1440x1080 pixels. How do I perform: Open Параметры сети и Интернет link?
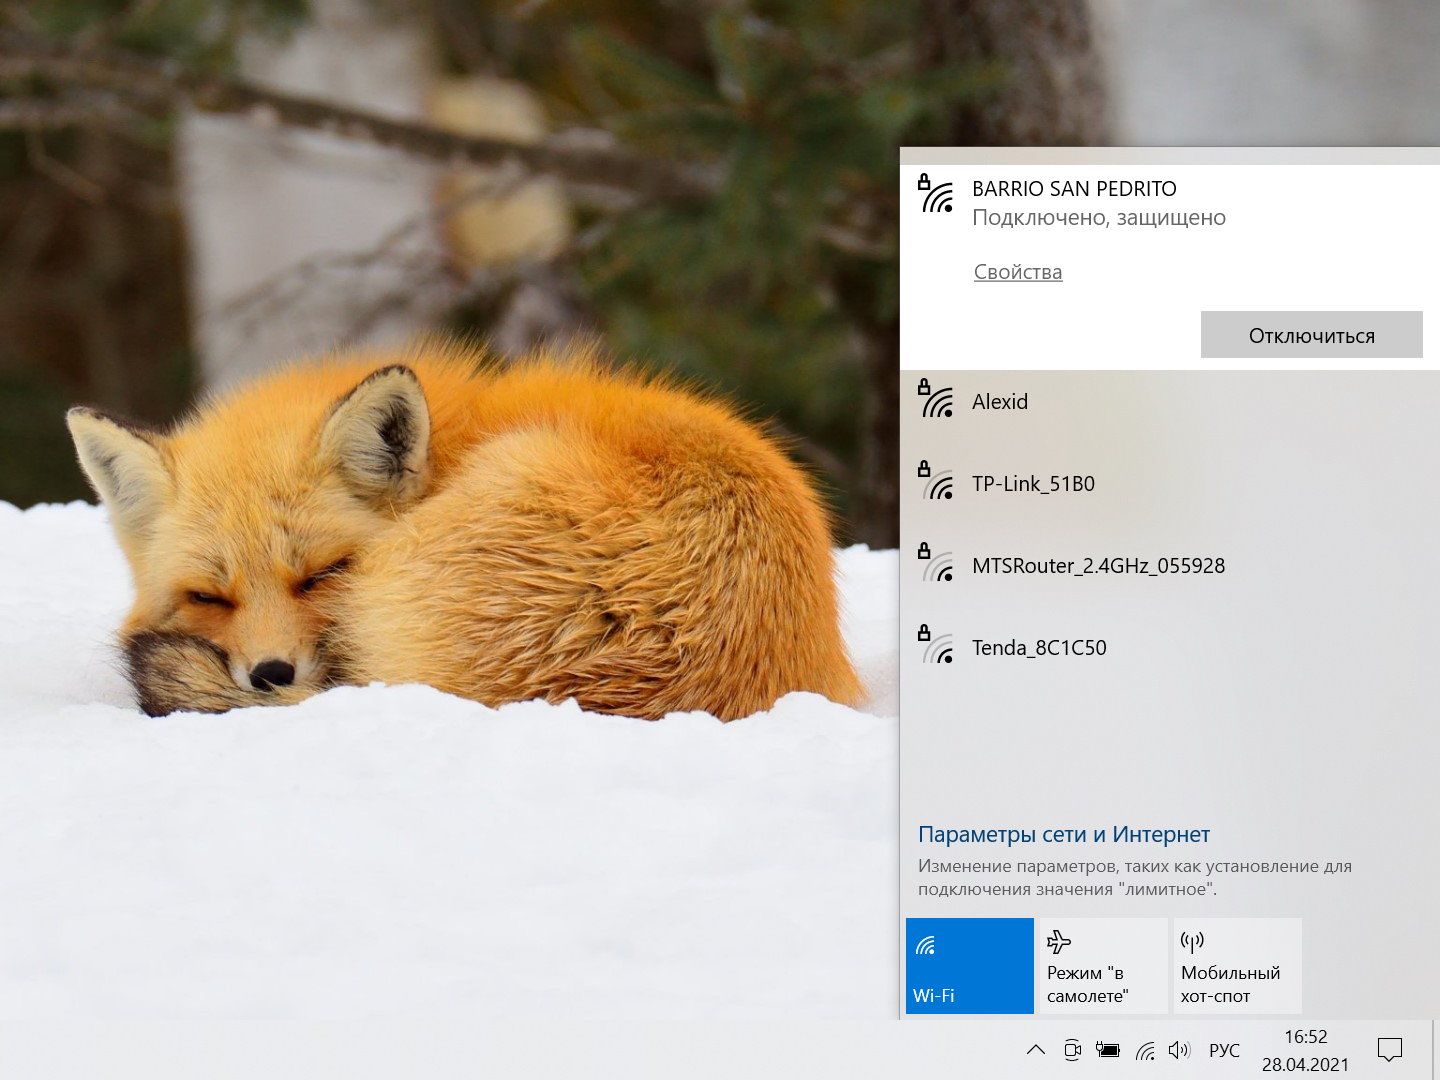1064,834
